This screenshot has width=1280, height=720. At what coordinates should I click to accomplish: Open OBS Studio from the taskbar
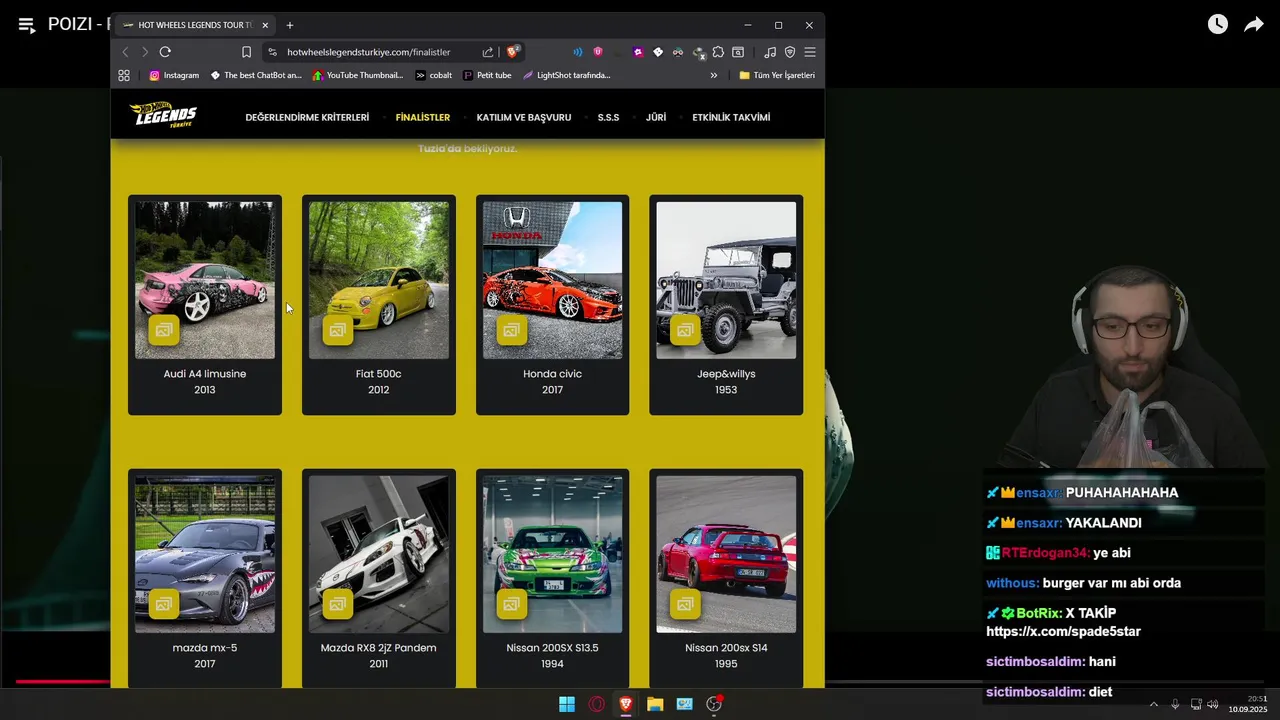(714, 704)
